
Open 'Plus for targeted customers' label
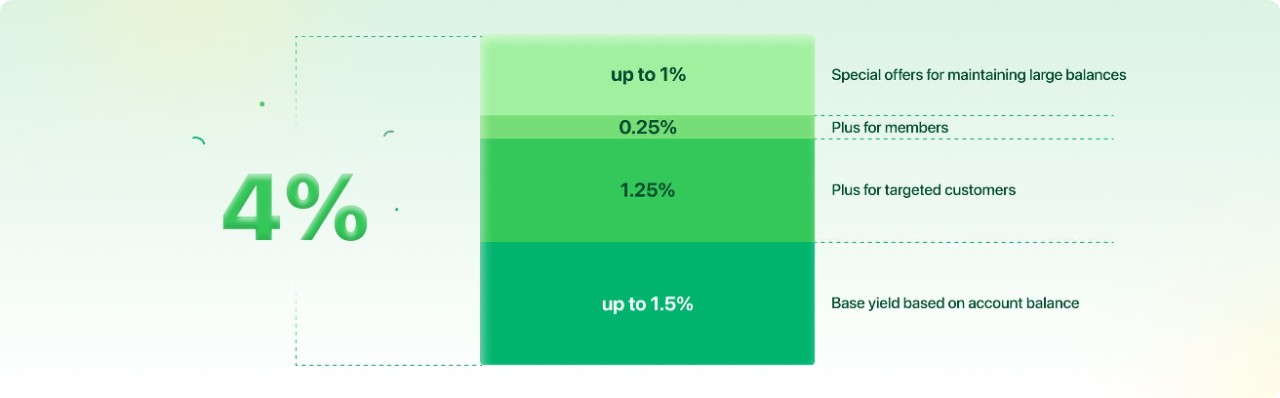[x=923, y=190]
